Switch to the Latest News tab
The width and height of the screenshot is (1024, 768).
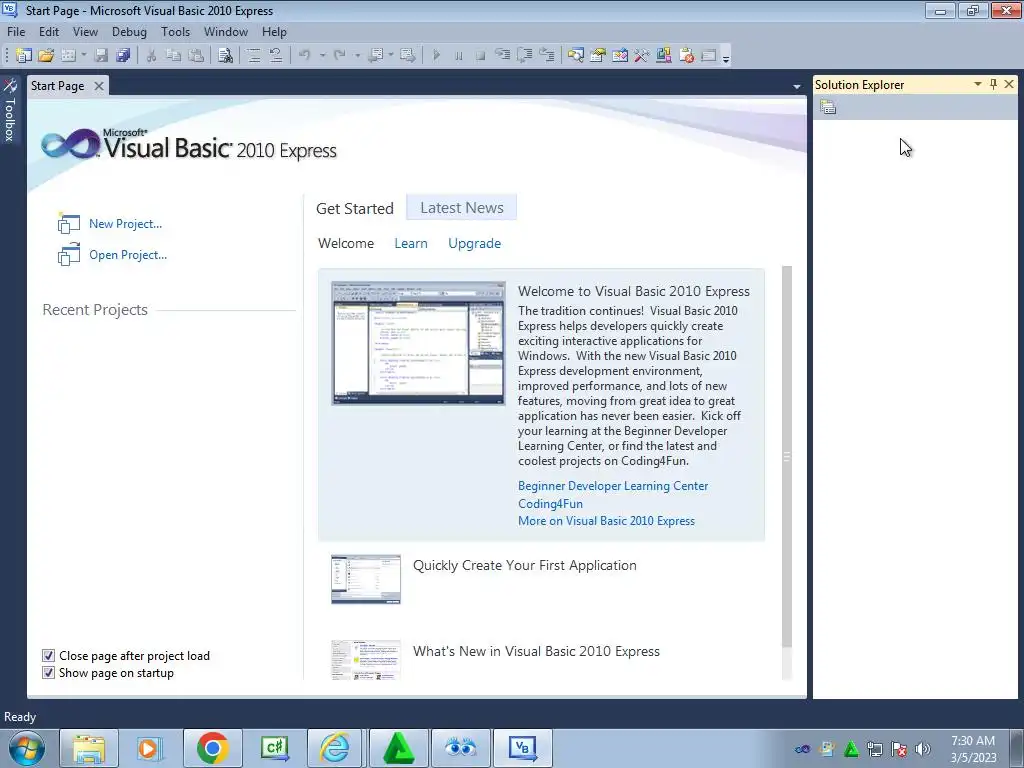tap(462, 208)
